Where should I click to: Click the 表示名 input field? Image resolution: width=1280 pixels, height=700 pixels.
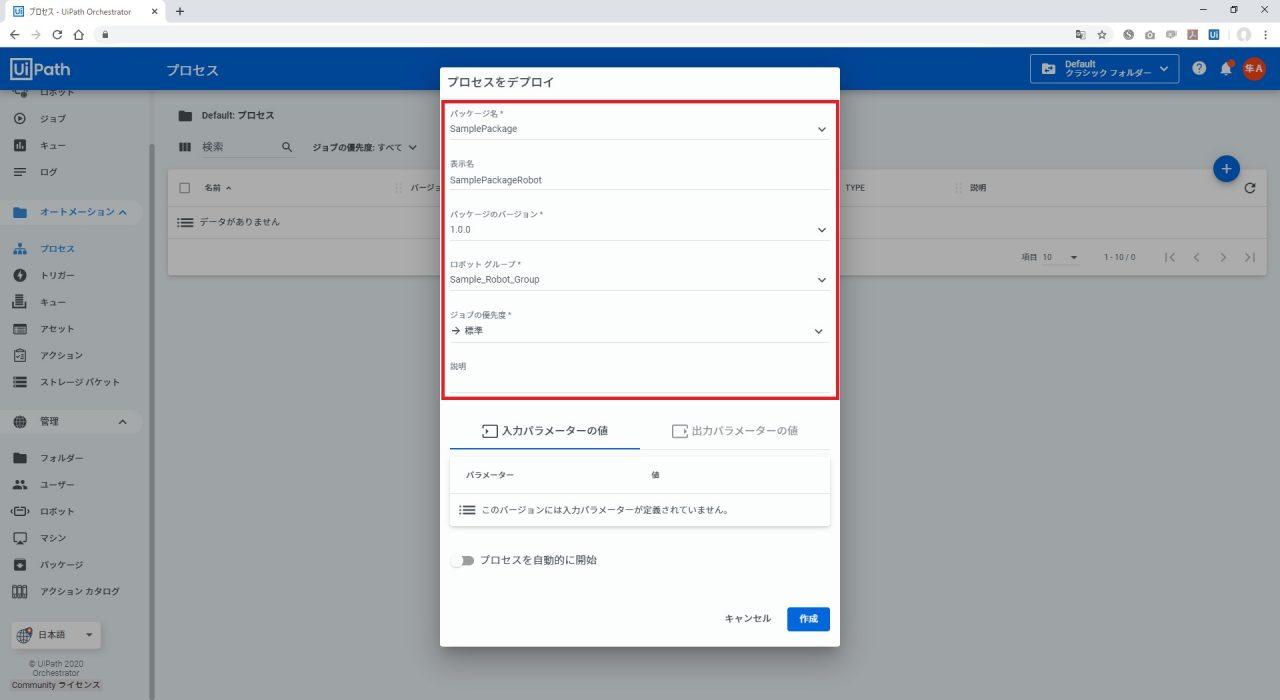point(638,180)
